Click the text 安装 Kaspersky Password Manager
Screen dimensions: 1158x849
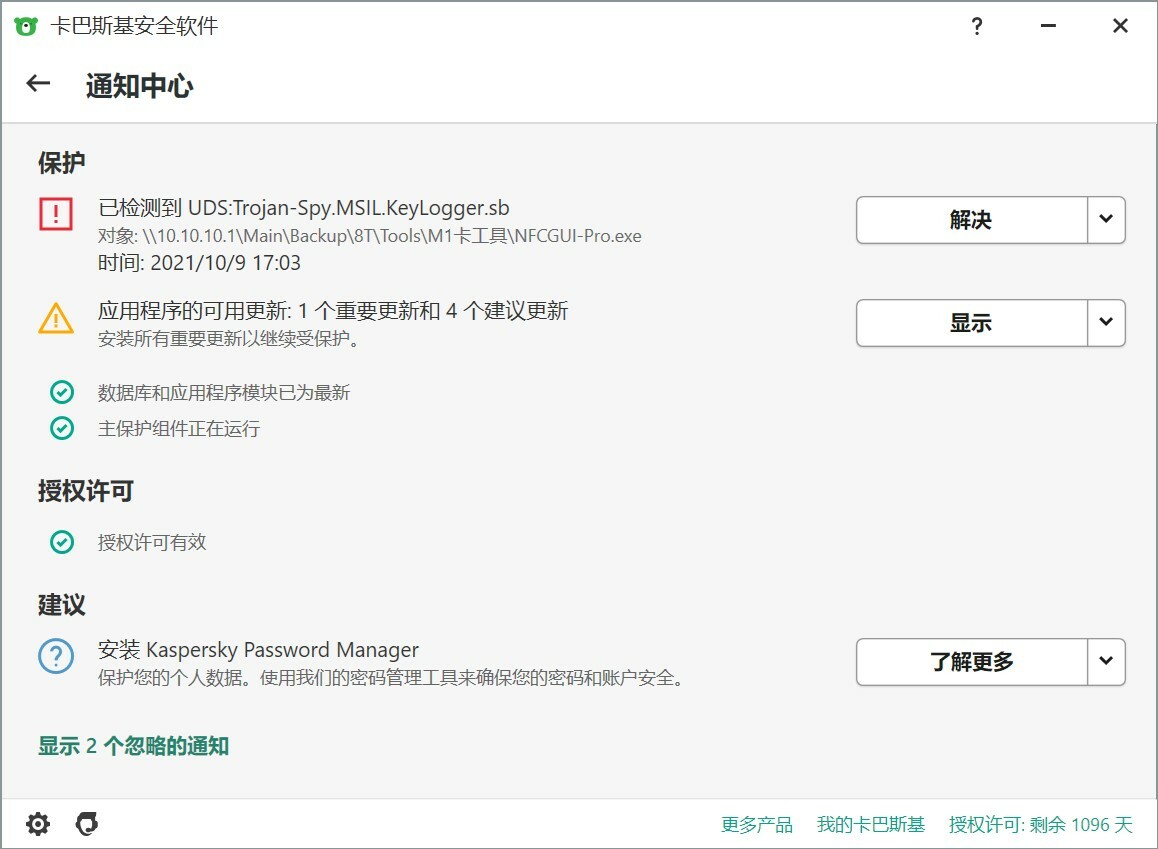[x=258, y=650]
